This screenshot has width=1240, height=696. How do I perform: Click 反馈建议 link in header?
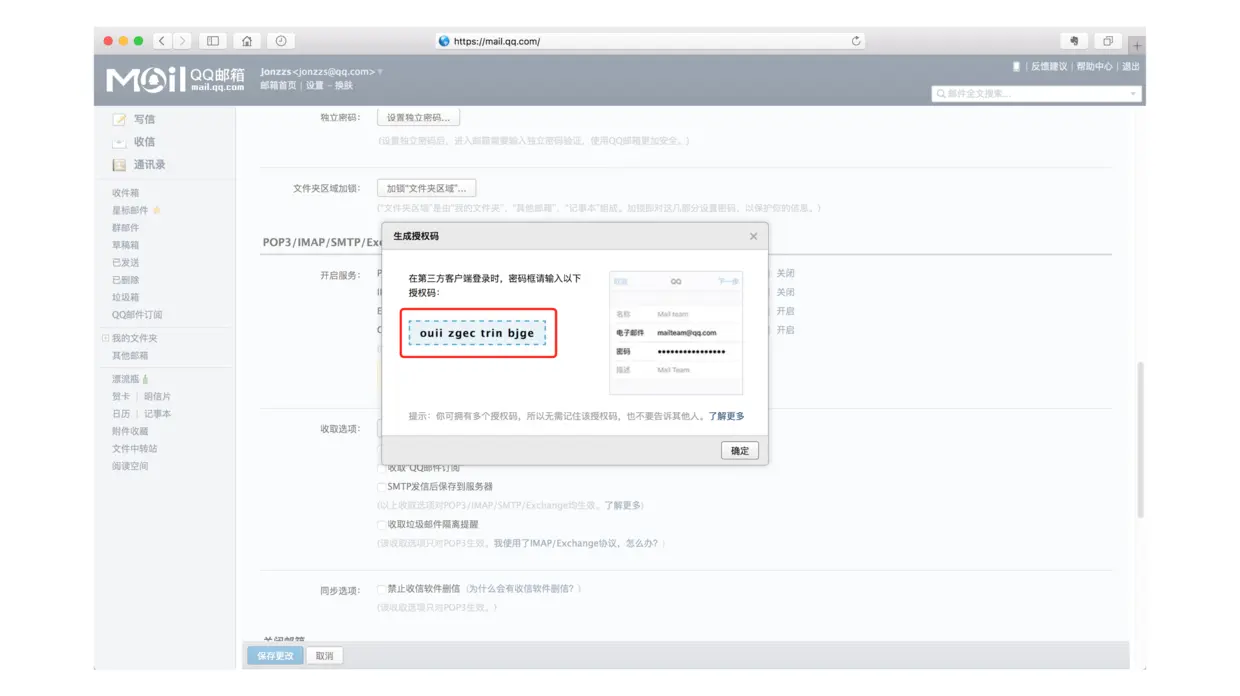(x=1049, y=67)
